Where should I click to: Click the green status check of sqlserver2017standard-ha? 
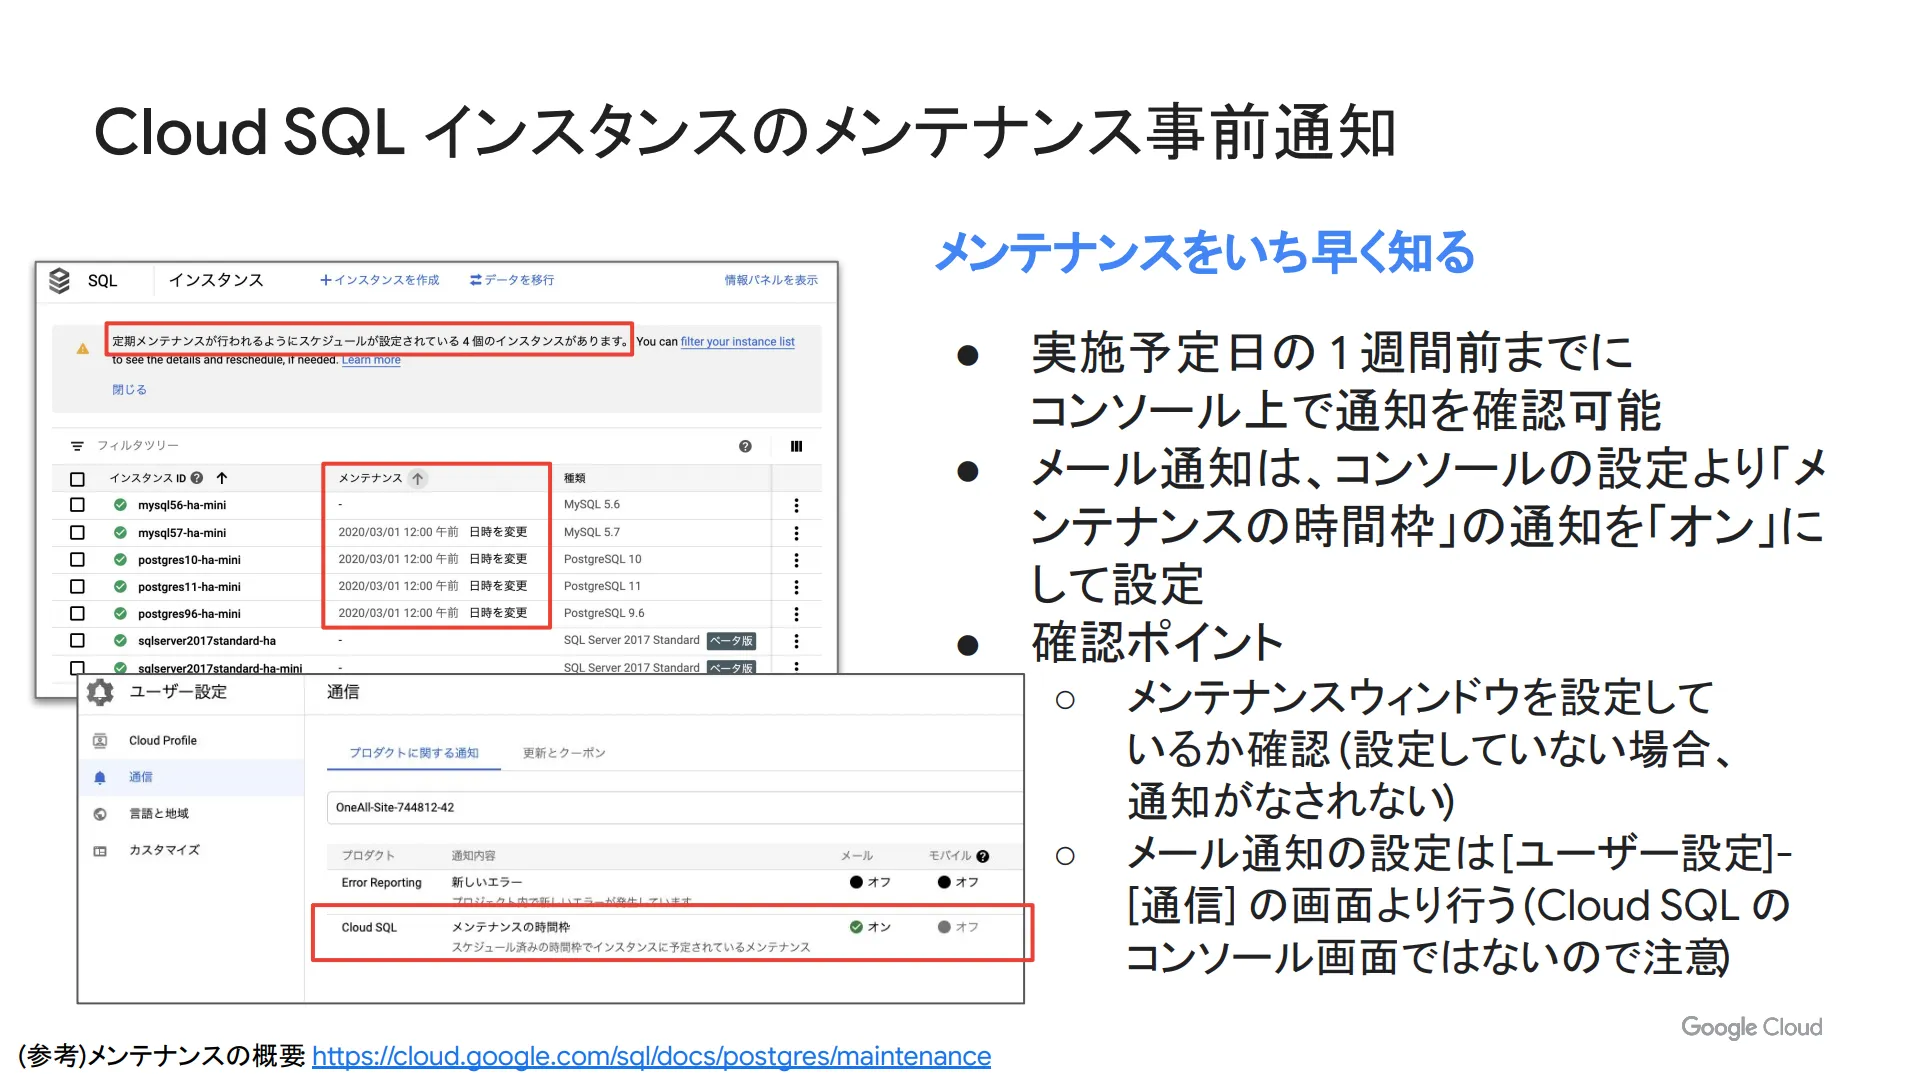(120, 641)
